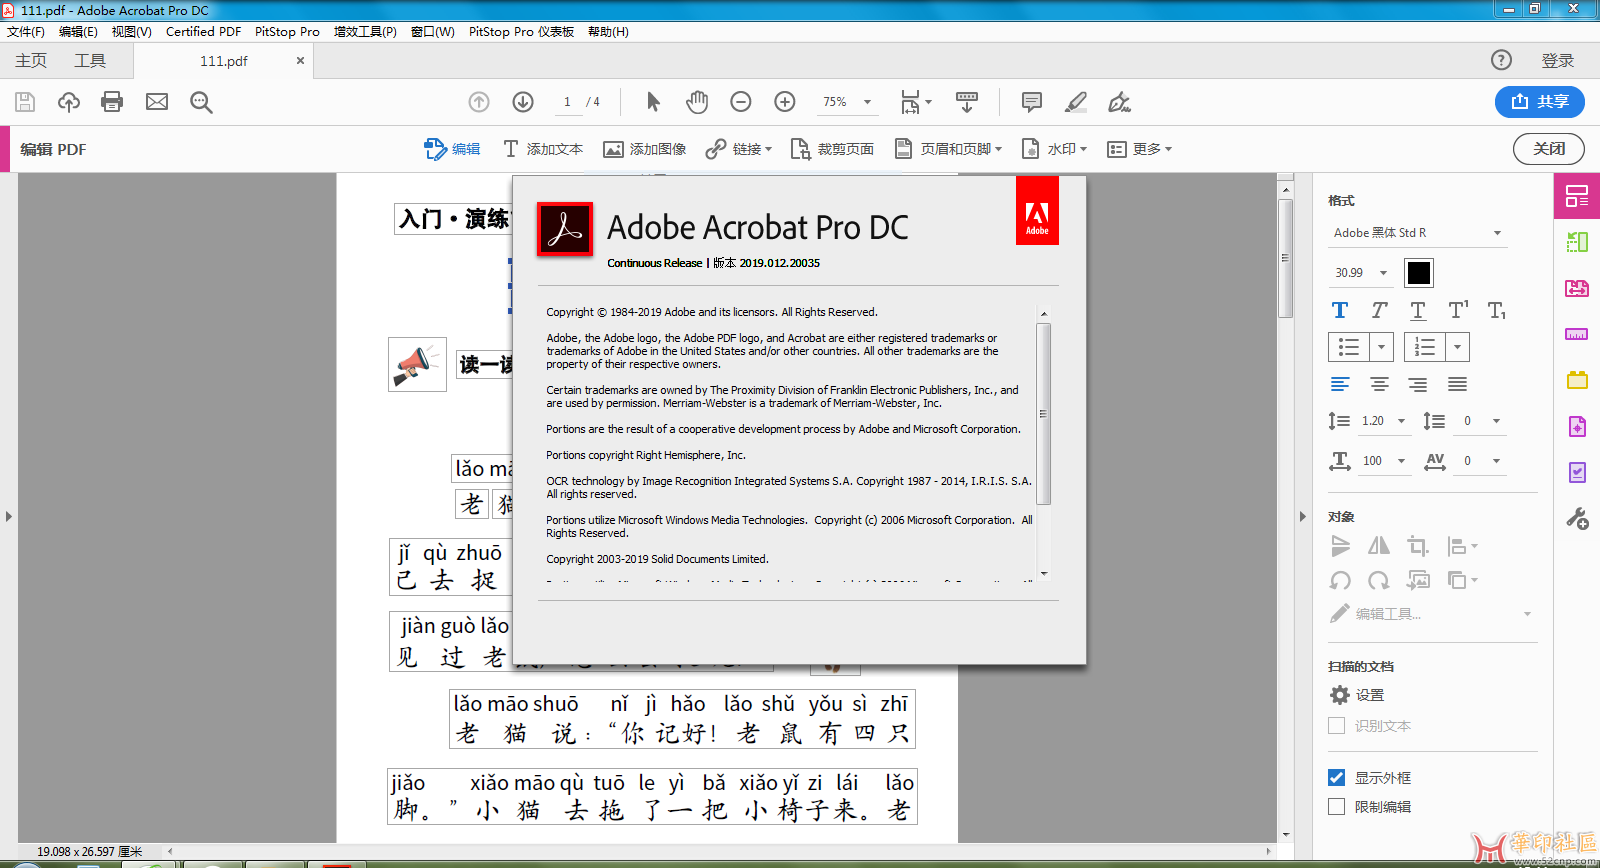Apply superscript text style

coord(1458,310)
